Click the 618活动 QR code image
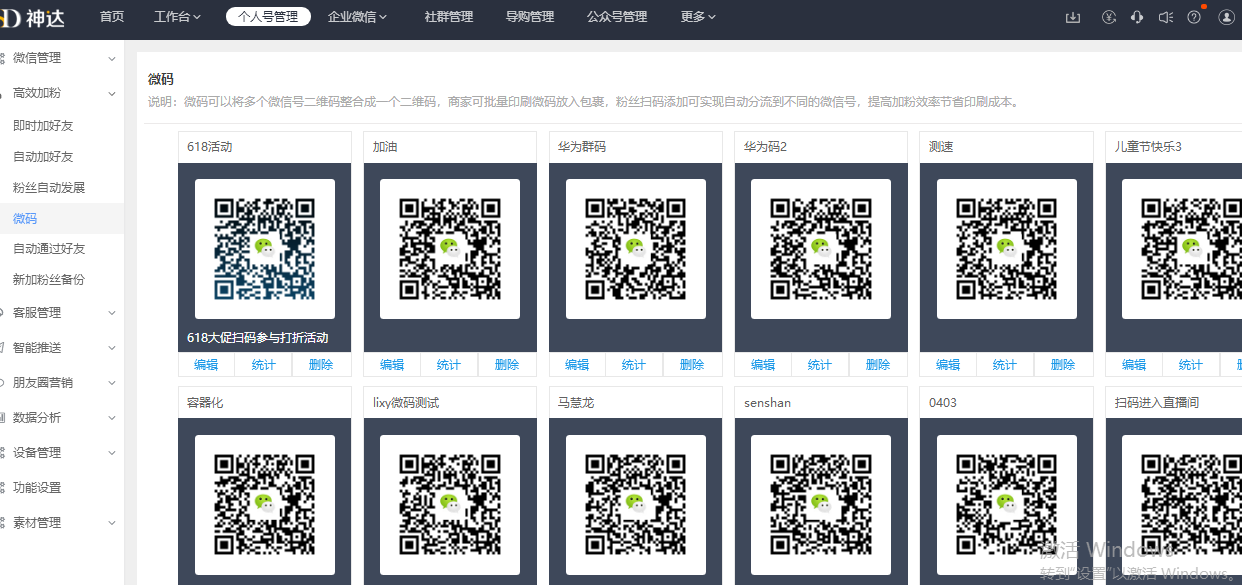 tap(265, 249)
